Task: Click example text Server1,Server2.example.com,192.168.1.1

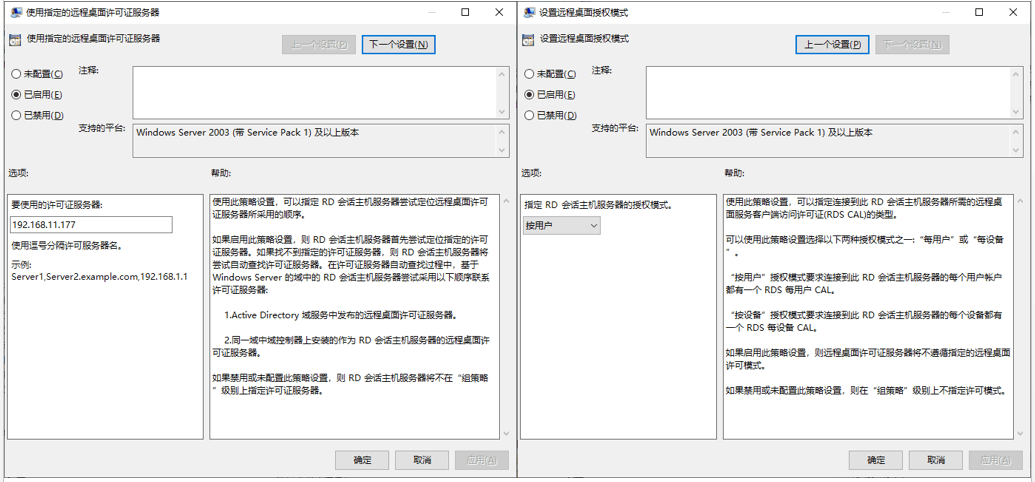Action: click(100, 276)
